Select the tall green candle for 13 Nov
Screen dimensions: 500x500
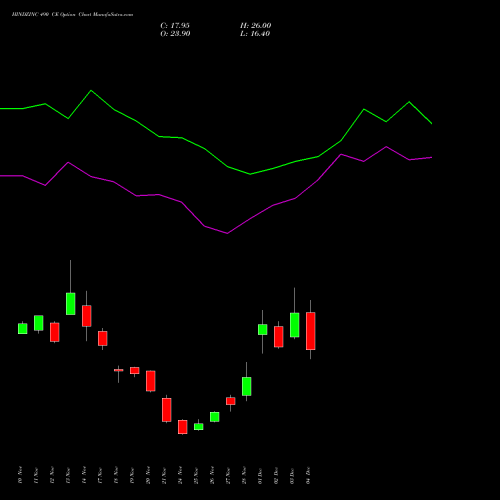pyautogui.click(x=71, y=304)
